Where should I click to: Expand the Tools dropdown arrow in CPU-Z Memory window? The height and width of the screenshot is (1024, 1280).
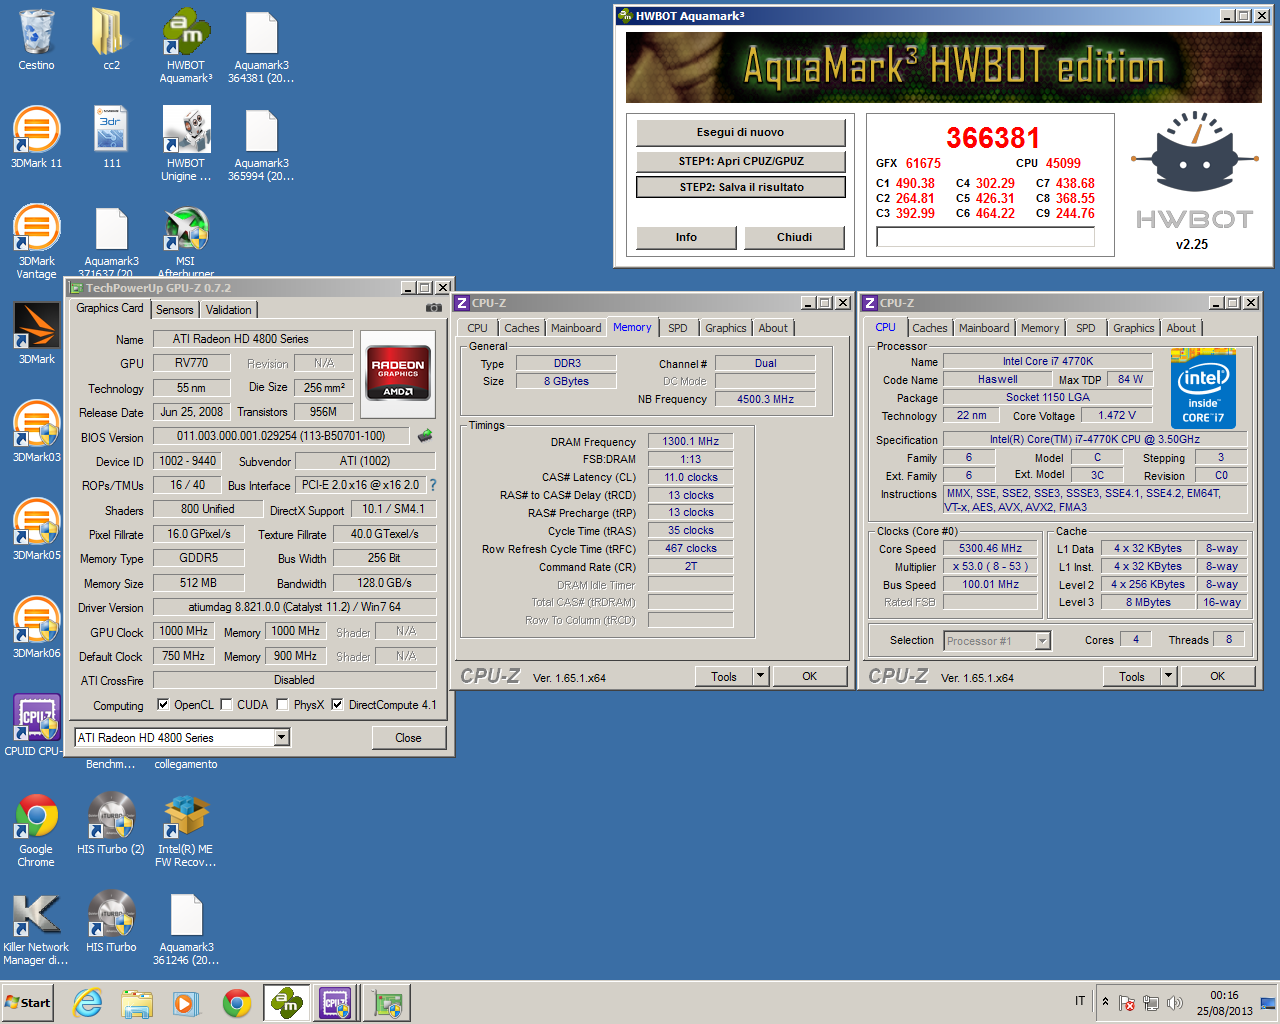tap(761, 677)
